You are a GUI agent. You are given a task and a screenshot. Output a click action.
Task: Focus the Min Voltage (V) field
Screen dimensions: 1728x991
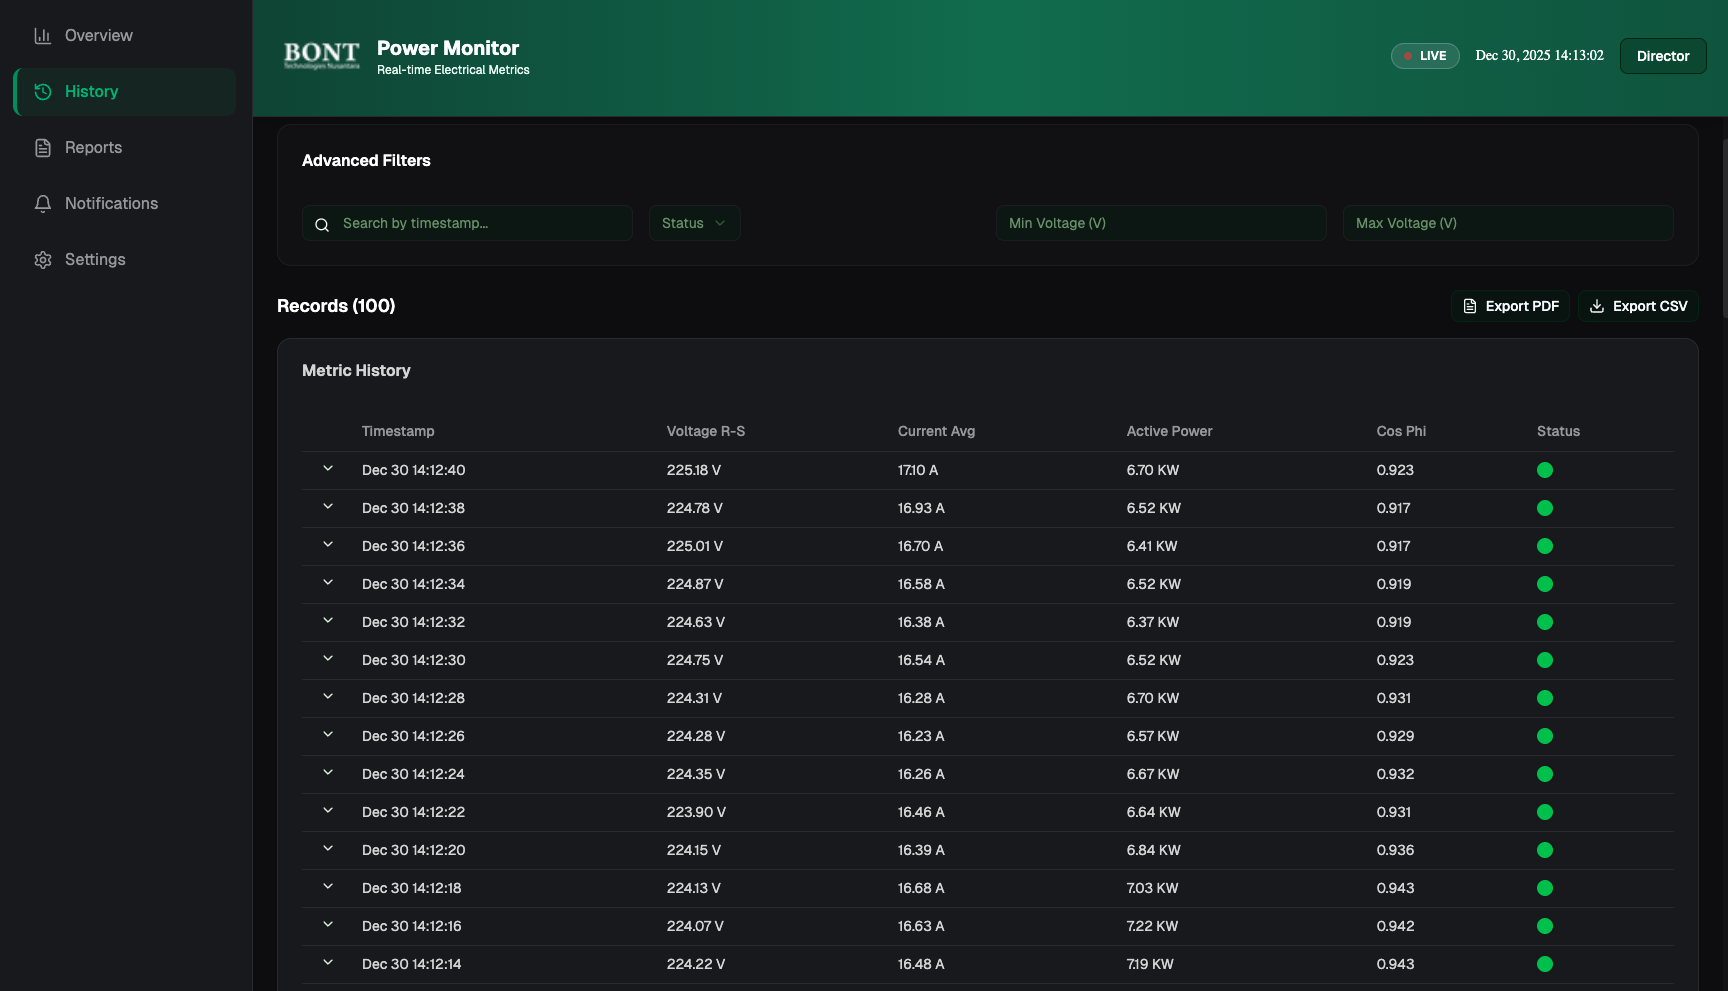coord(1160,223)
